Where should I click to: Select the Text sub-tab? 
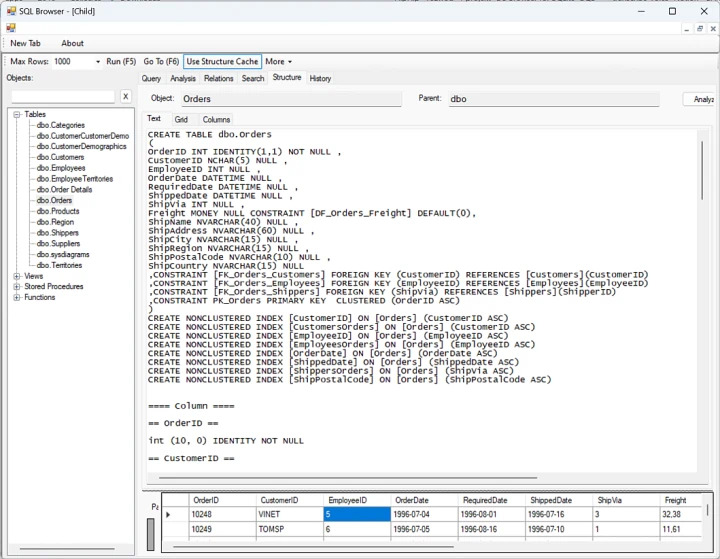point(154,119)
